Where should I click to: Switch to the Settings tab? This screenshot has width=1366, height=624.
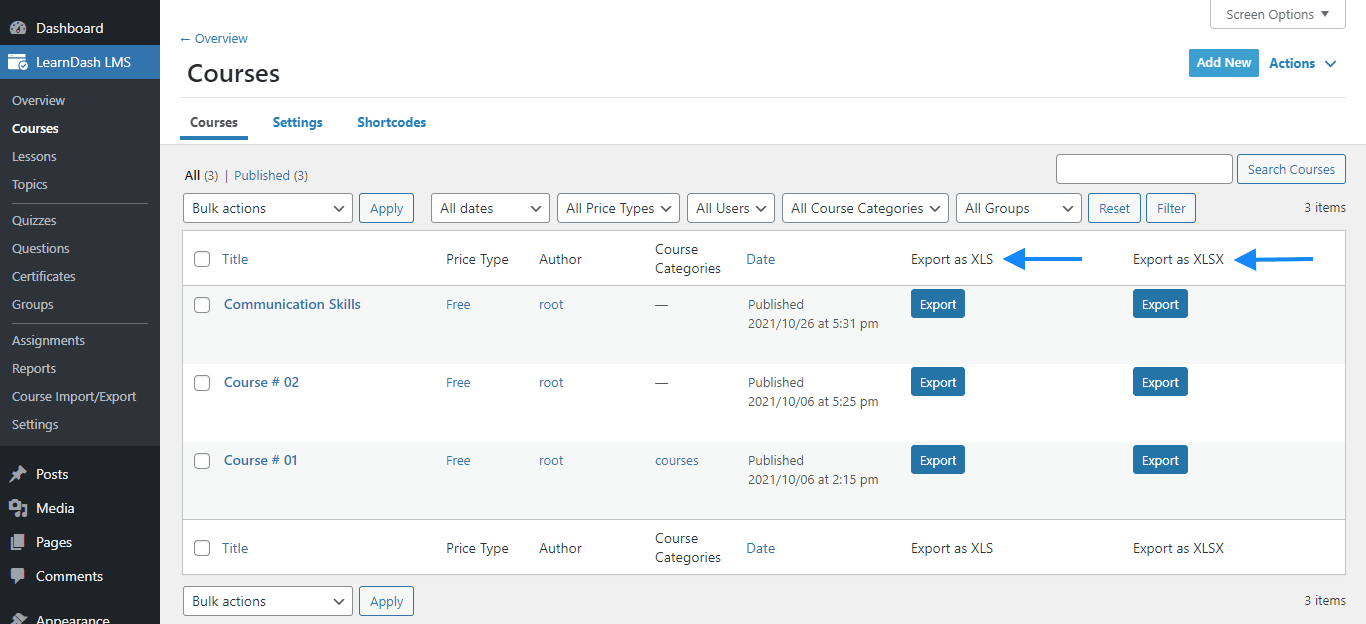[297, 123]
